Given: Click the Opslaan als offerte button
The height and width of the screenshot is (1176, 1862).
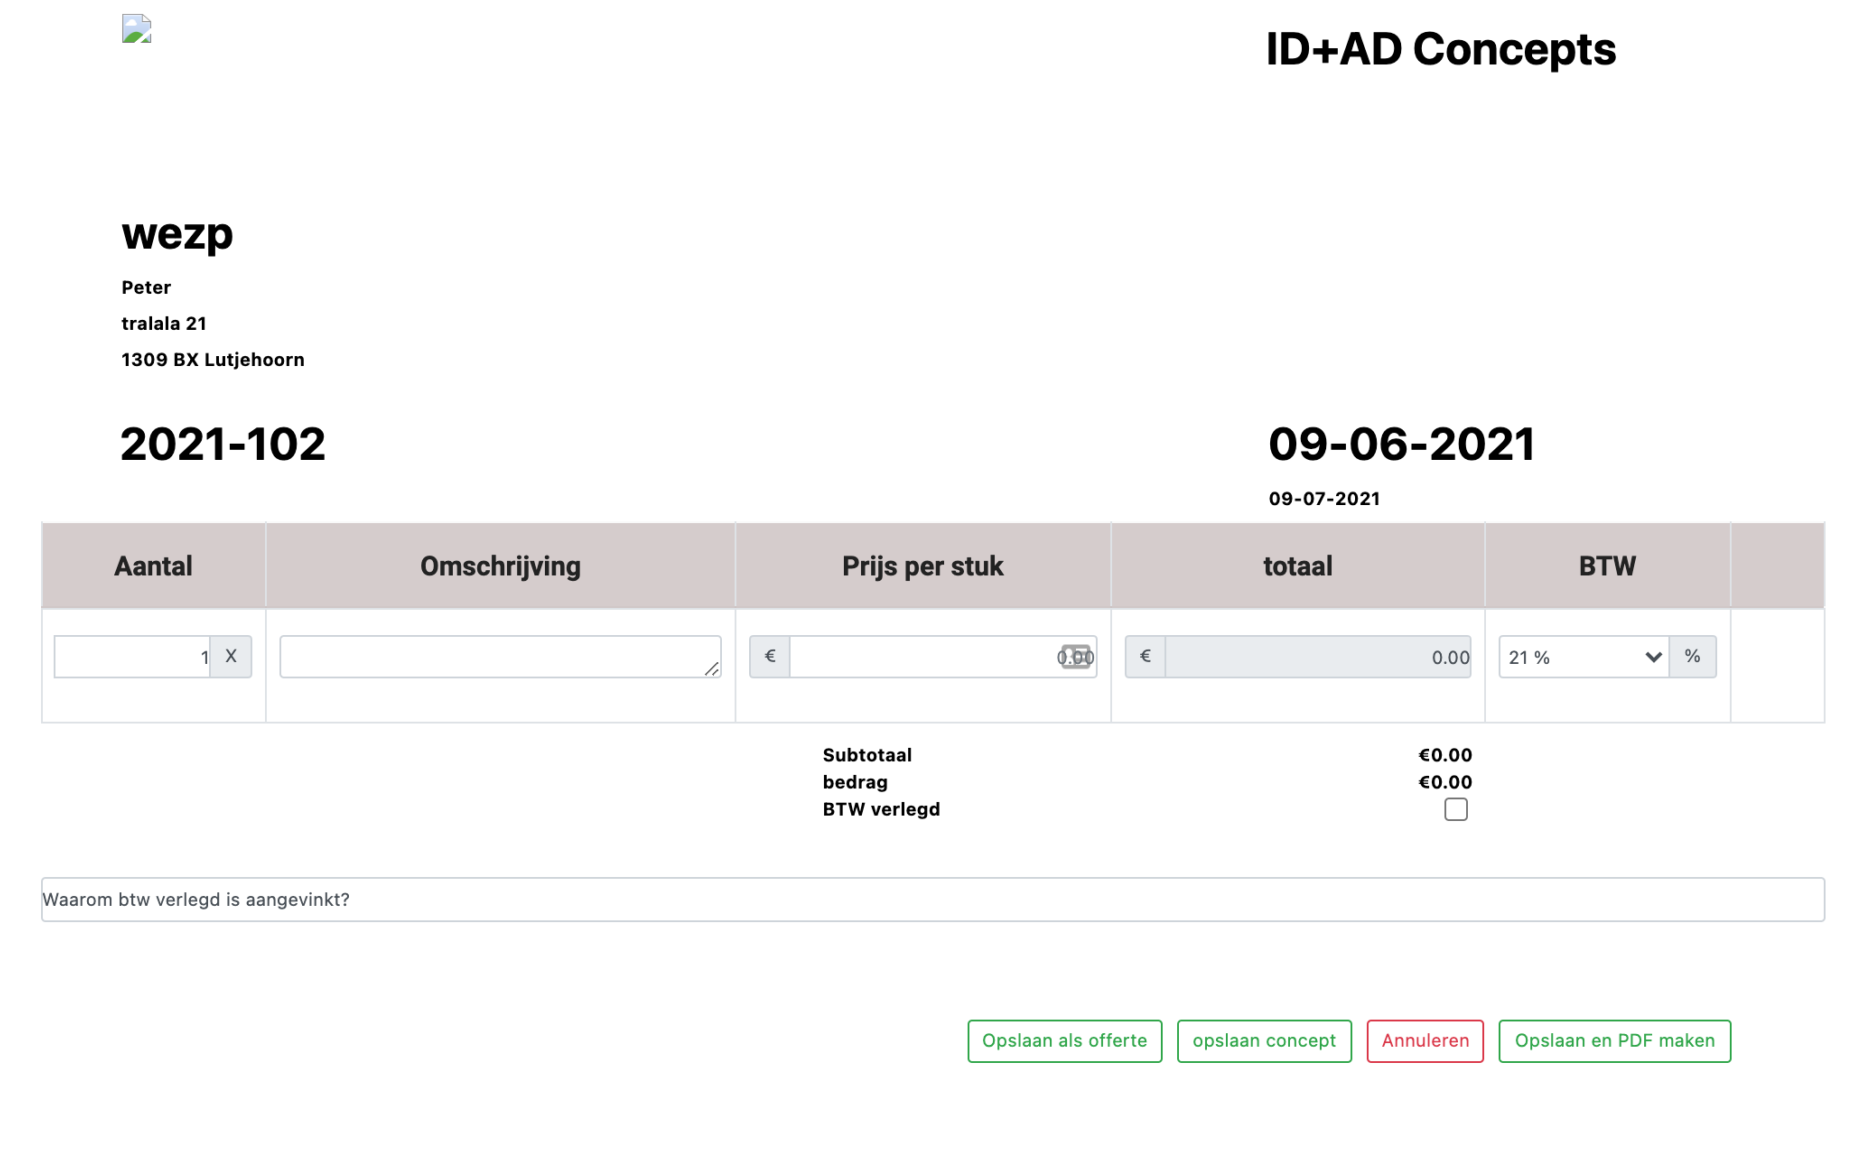Looking at the screenshot, I should (1065, 1041).
